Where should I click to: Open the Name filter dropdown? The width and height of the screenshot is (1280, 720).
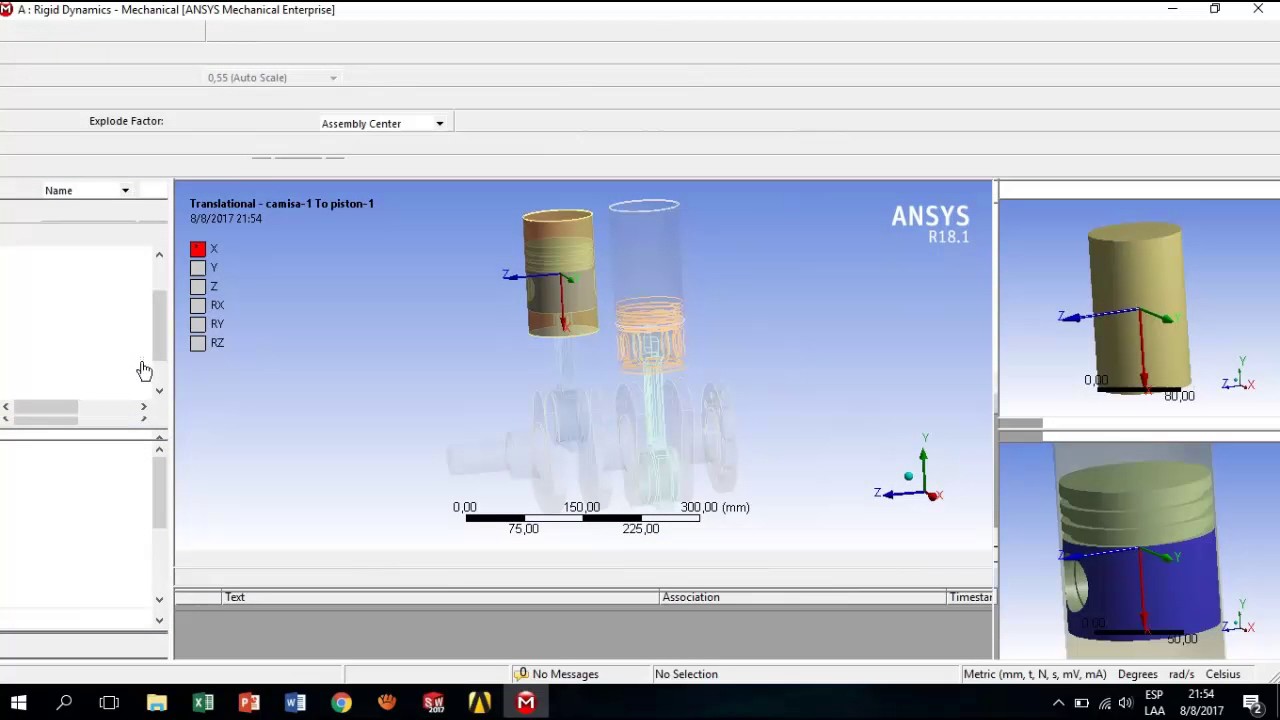125,190
